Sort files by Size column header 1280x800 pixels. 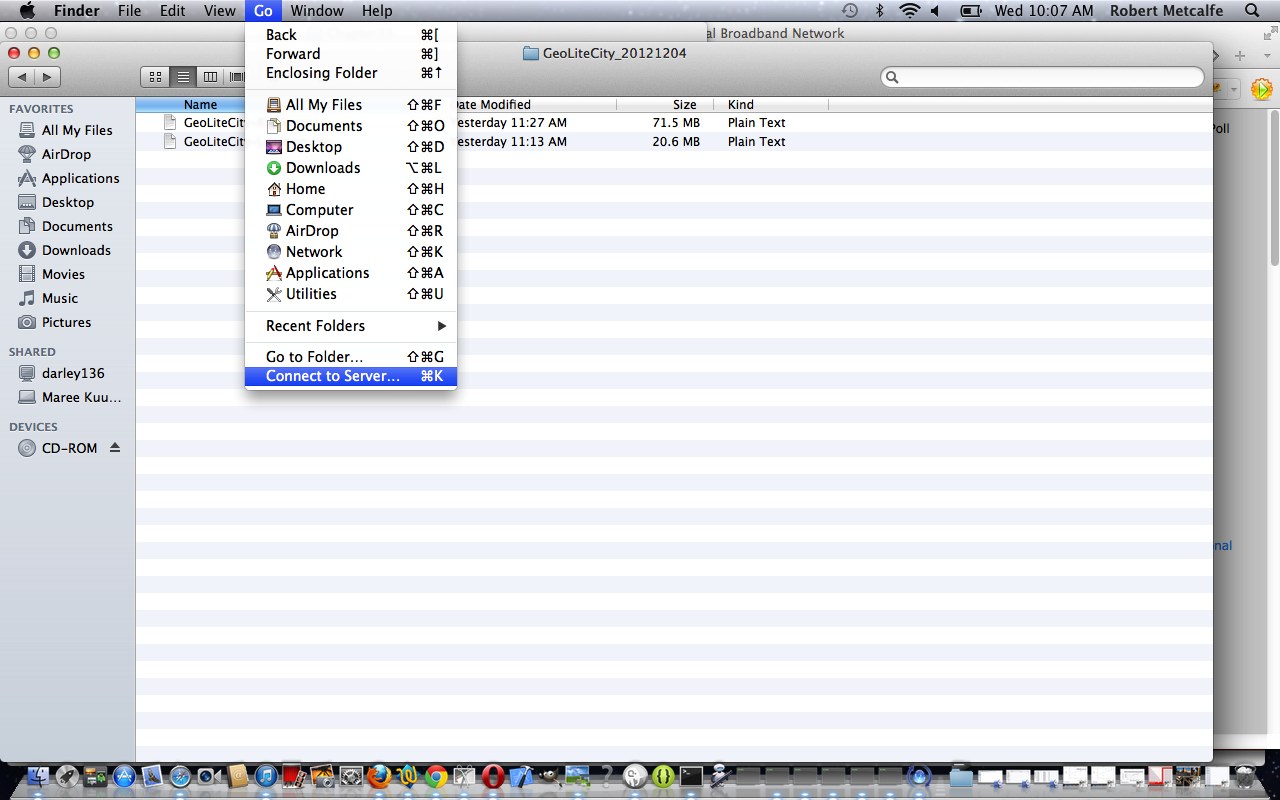684,104
